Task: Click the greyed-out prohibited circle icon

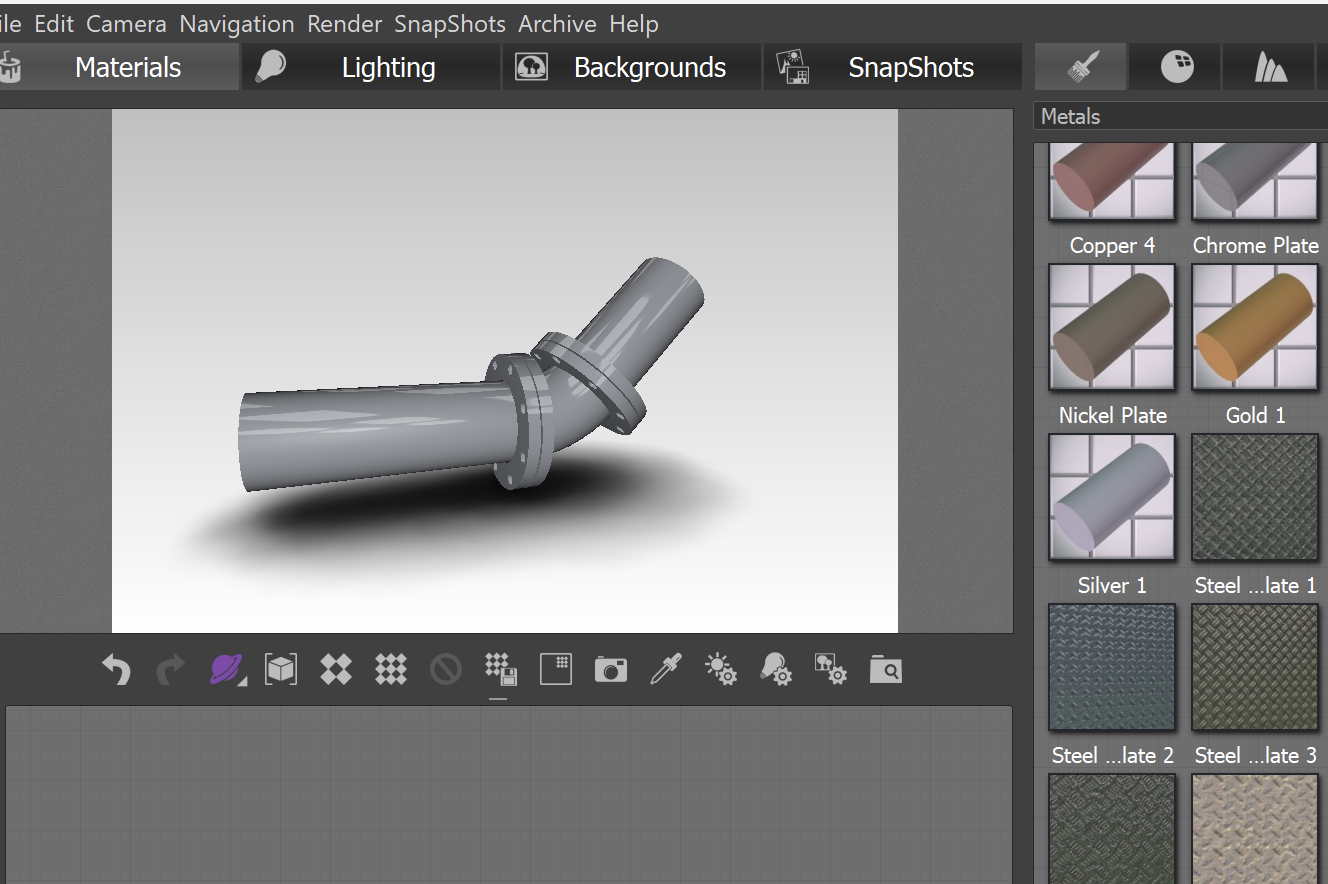Action: coord(446,669)
